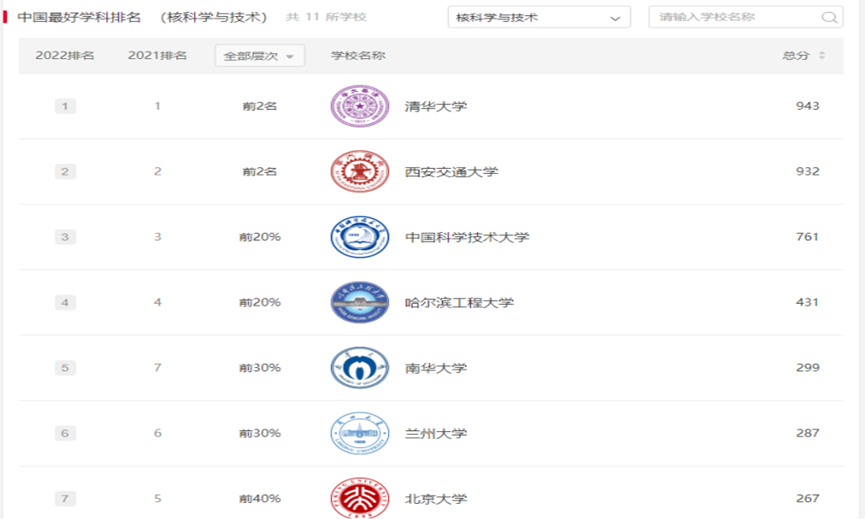Click Lanzhou University logo
865x519 pixels.
pyautogui.click(x=360, y=433)
